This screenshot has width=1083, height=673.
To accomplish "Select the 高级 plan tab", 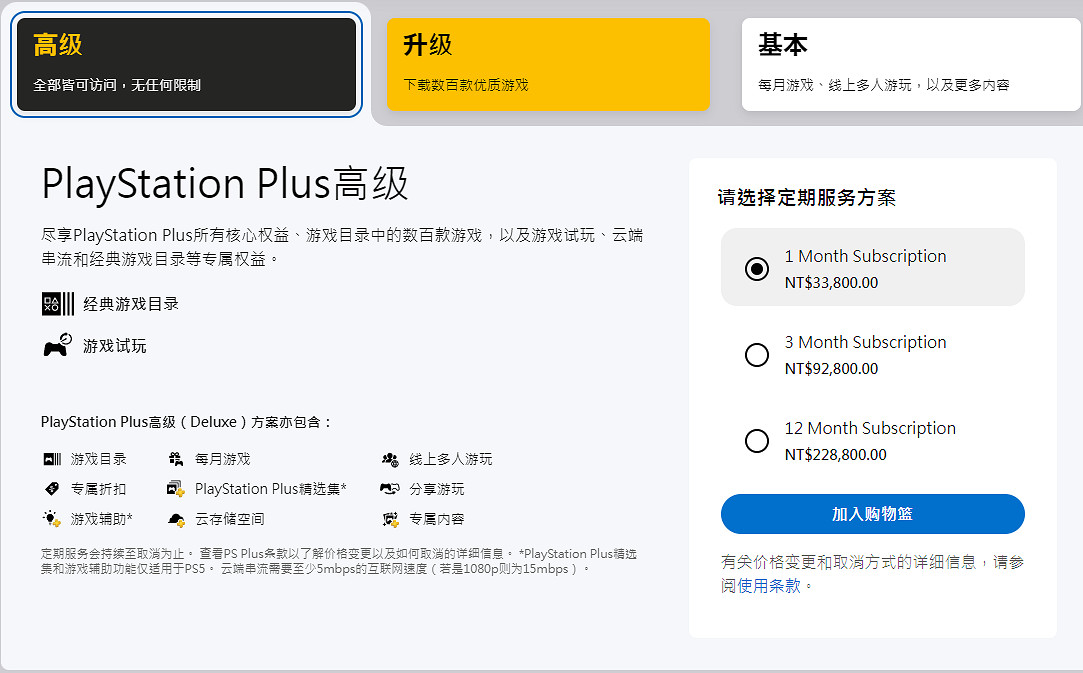I will tap(186, 62).
